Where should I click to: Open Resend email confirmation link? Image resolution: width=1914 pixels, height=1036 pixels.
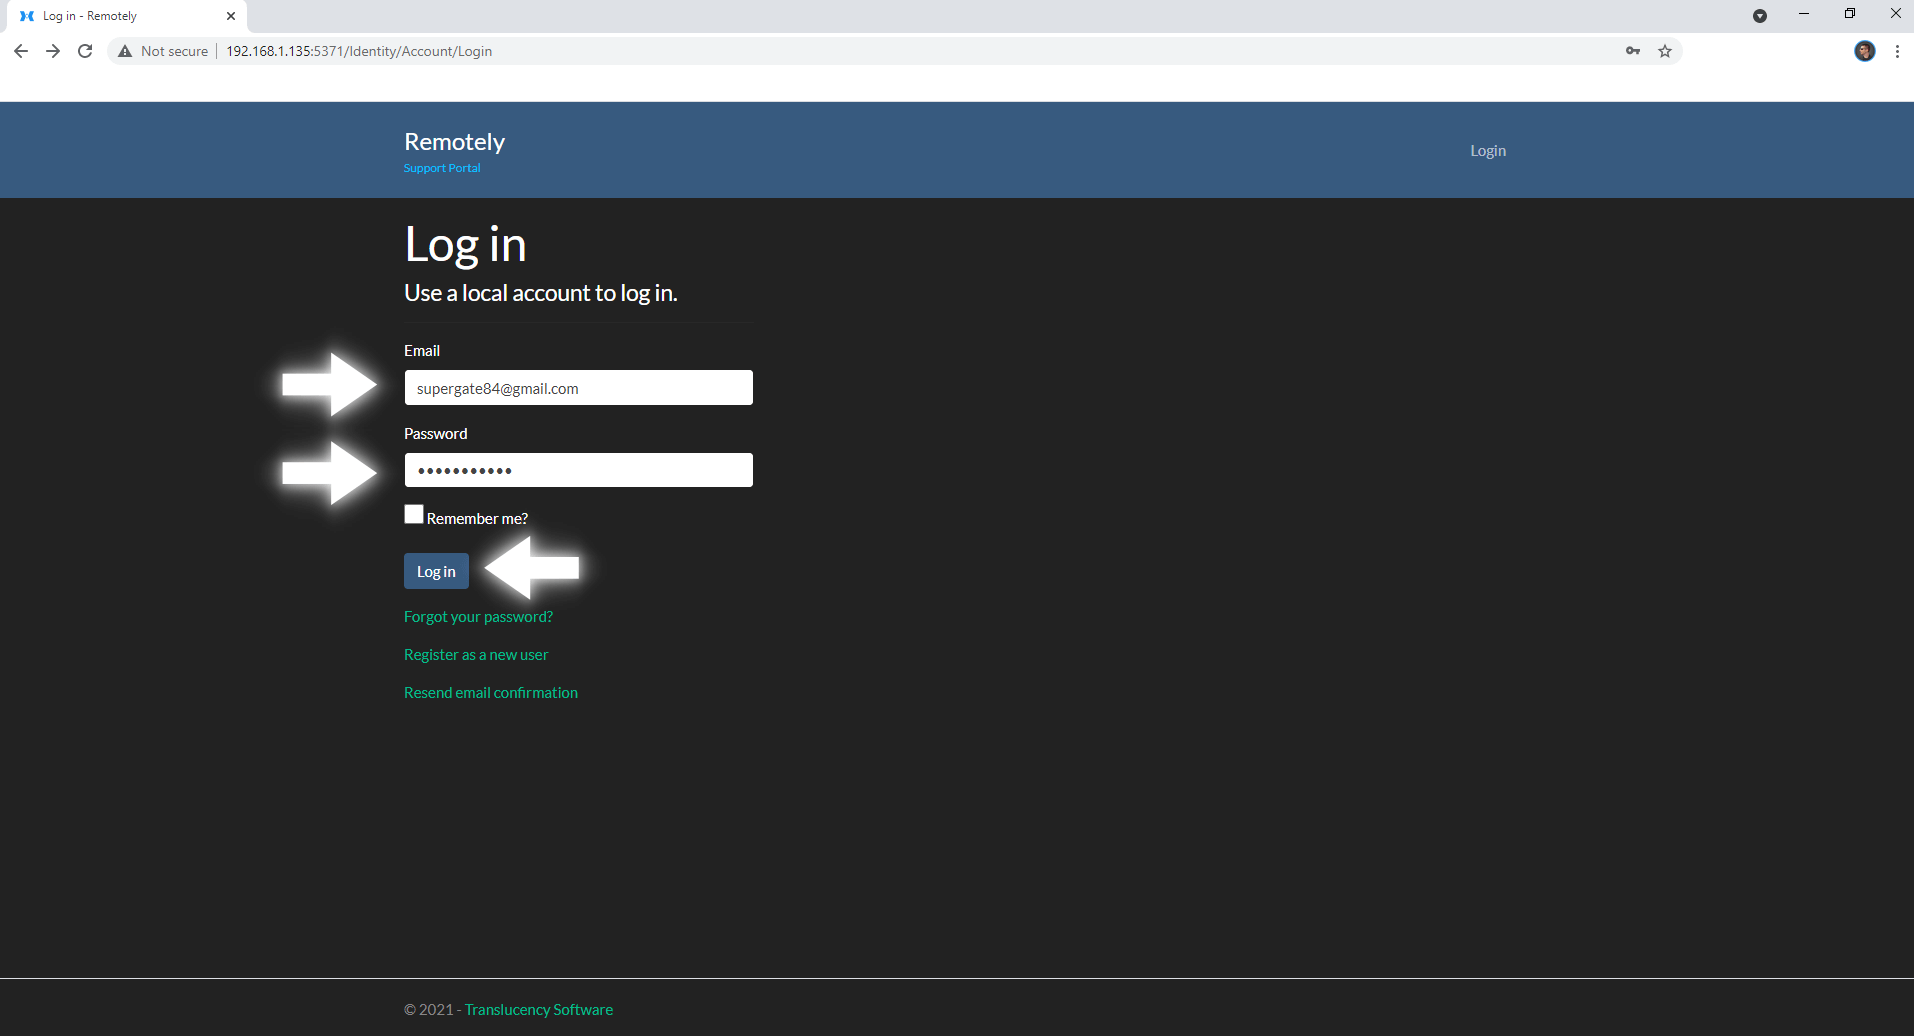point(491,693)
